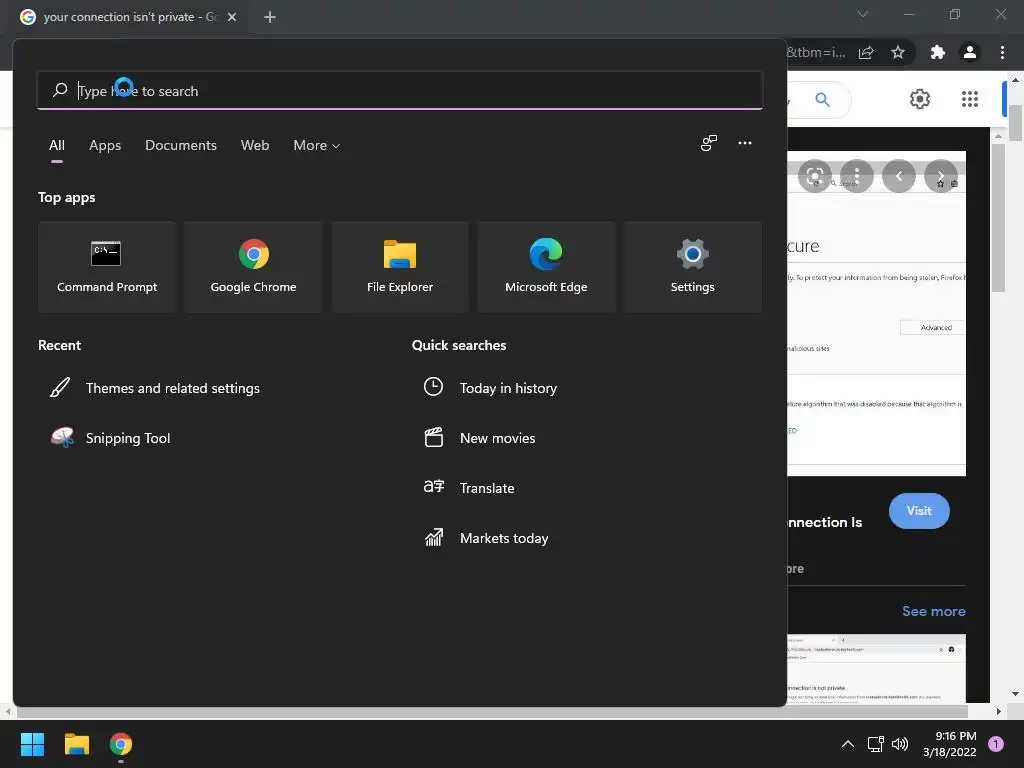This screenshot has height=768, width=1024.
Task: Select Translate quick search
Action: [469, 488]
